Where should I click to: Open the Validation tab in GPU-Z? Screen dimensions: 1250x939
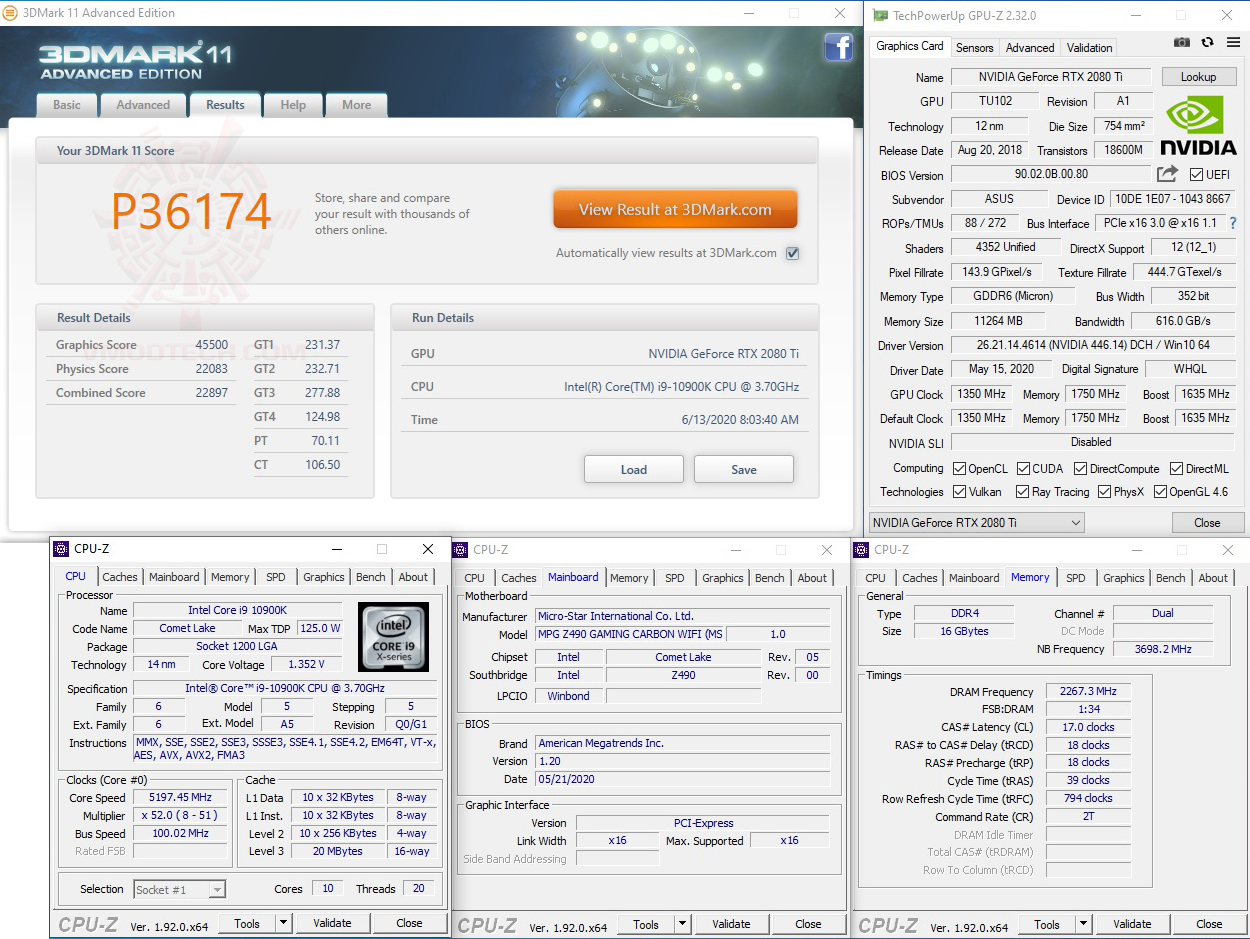pos(1089,47)
